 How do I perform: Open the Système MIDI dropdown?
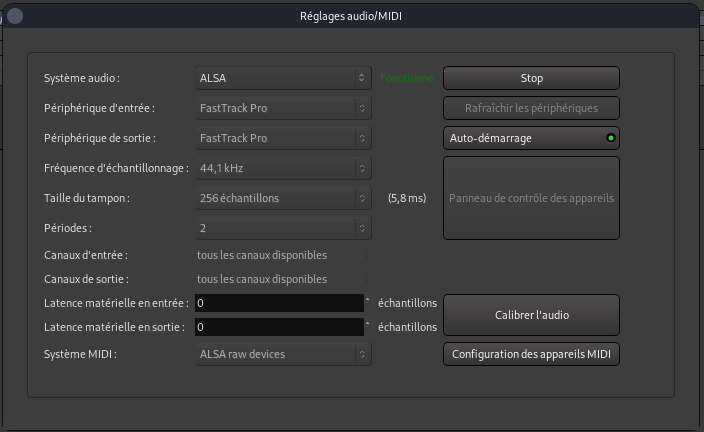[x=284, y=354]
